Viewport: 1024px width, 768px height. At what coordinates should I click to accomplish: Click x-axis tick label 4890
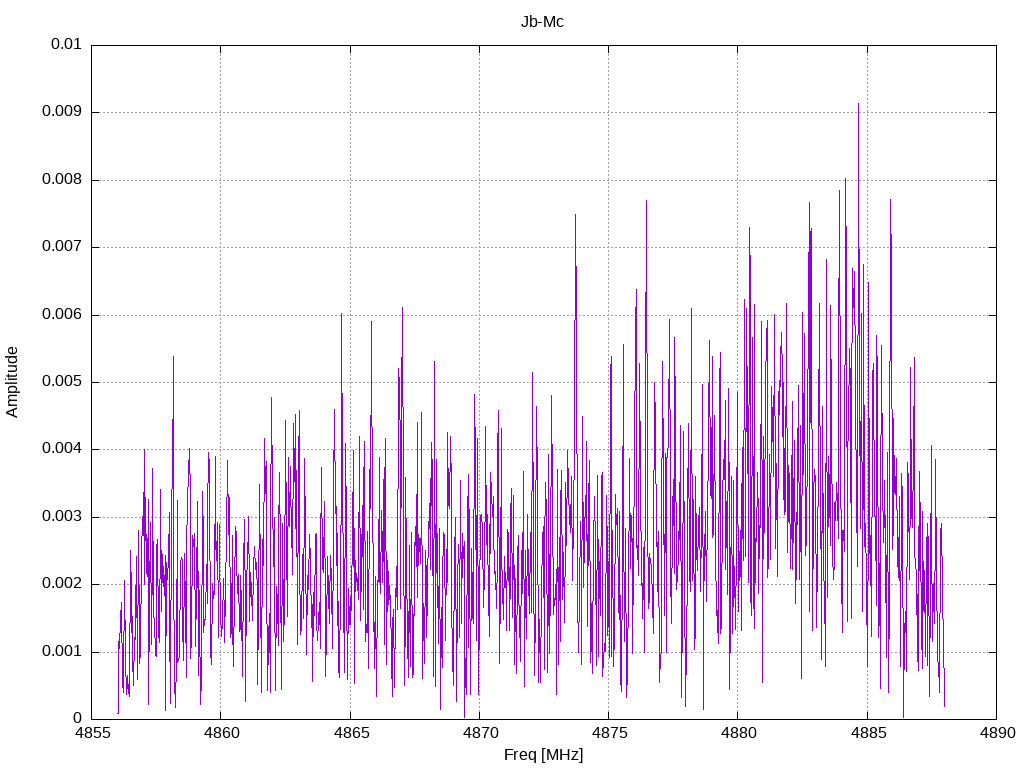(997, 733)
